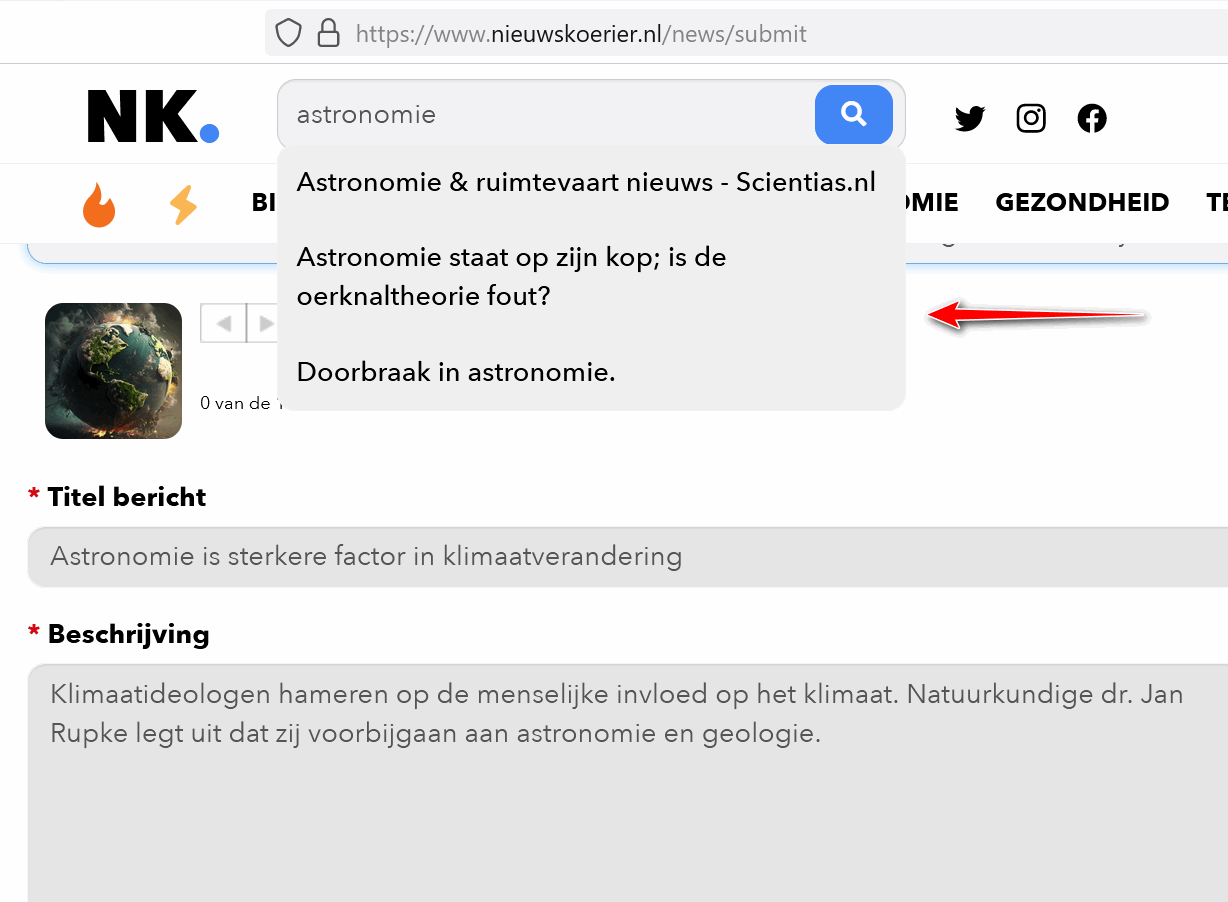1228x902 pixels.
Task: Click the NK. site logo
Action: click(153, 117)
